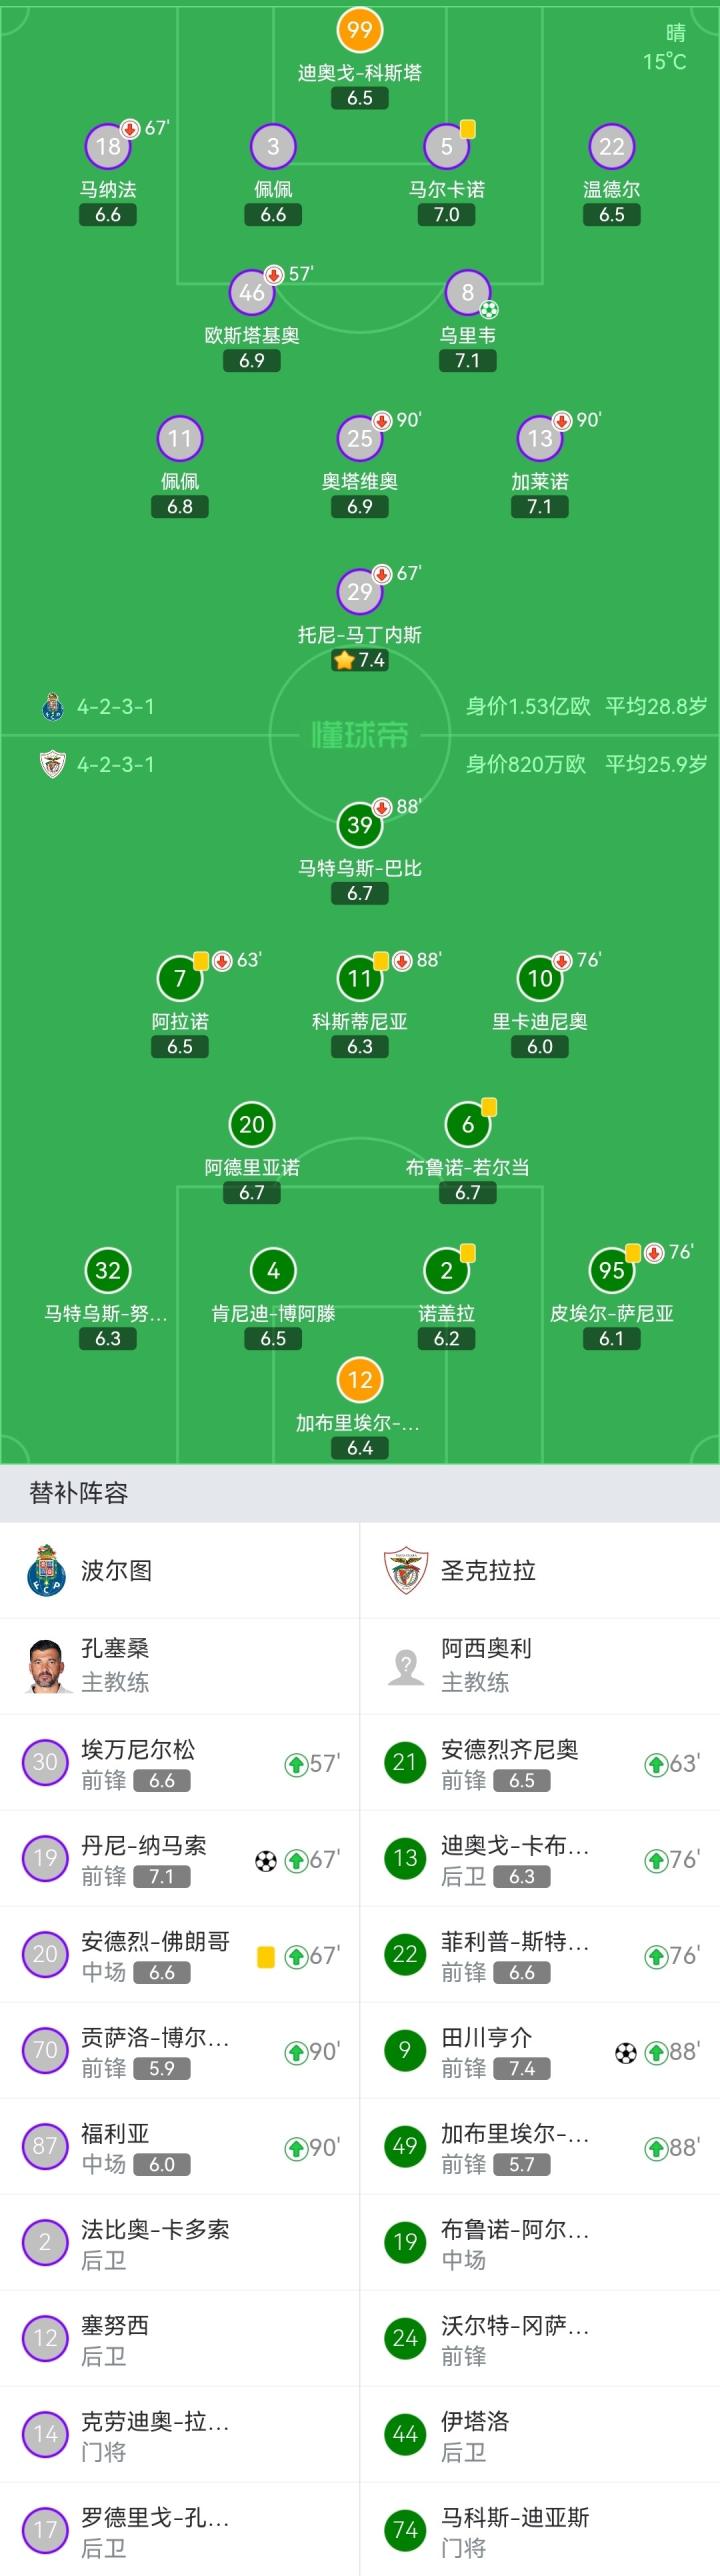The height and width of the screenshot is (2576, 720).
Task: Tap player number 39 马特乌斯-巴比 circle
Action: point(359,825)
